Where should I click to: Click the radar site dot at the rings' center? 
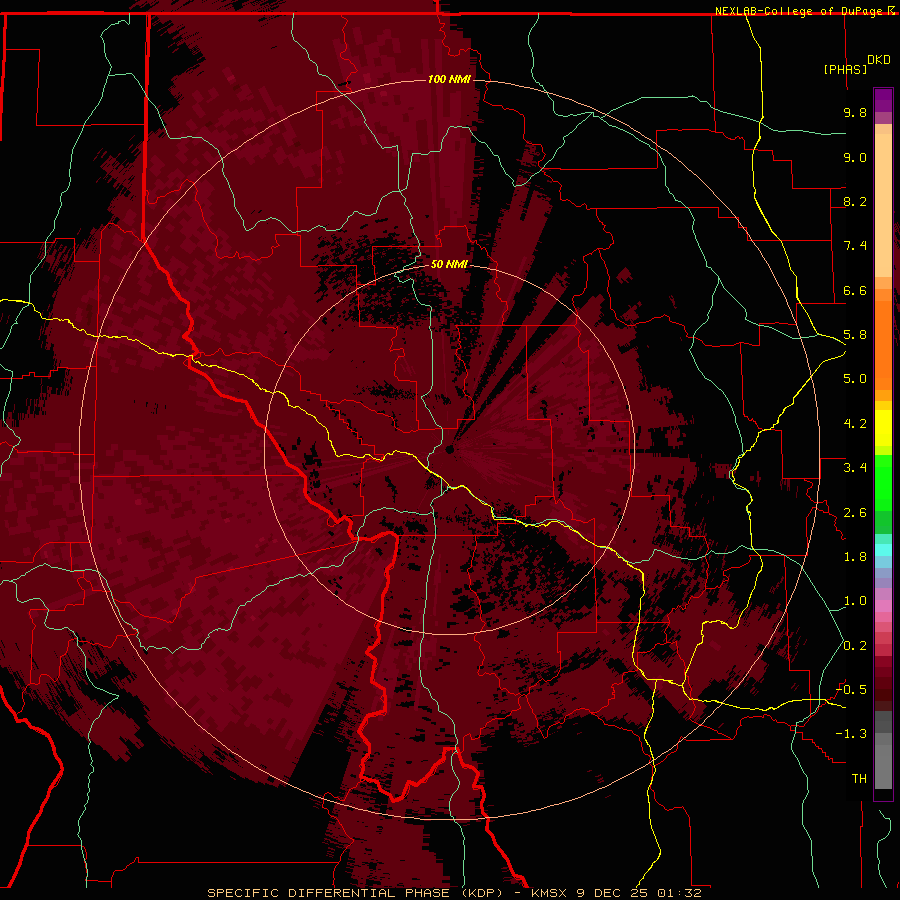coord(449,449)
